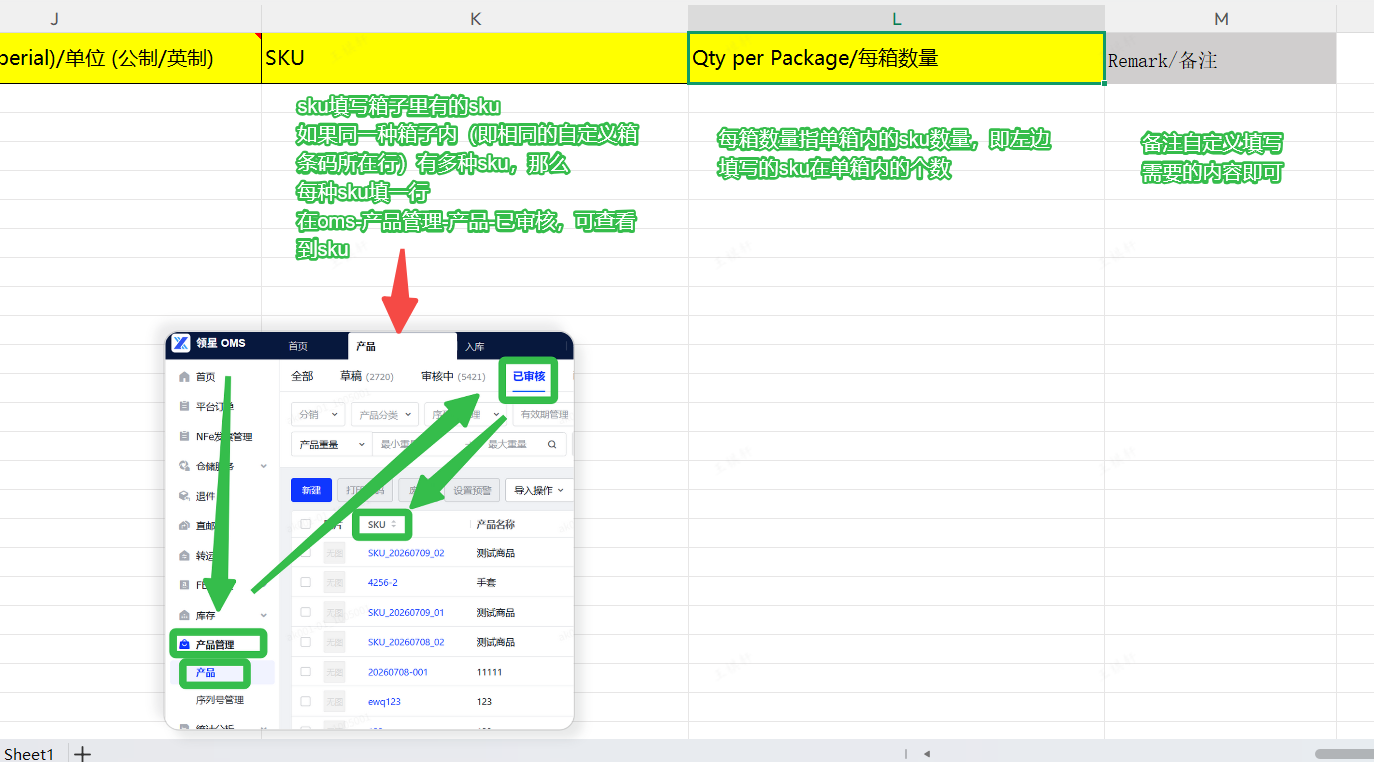Open the 产品分类 dropdown in the OMS filters
Viewport: 1374px width, 762px height.
[x=385, y=414]
